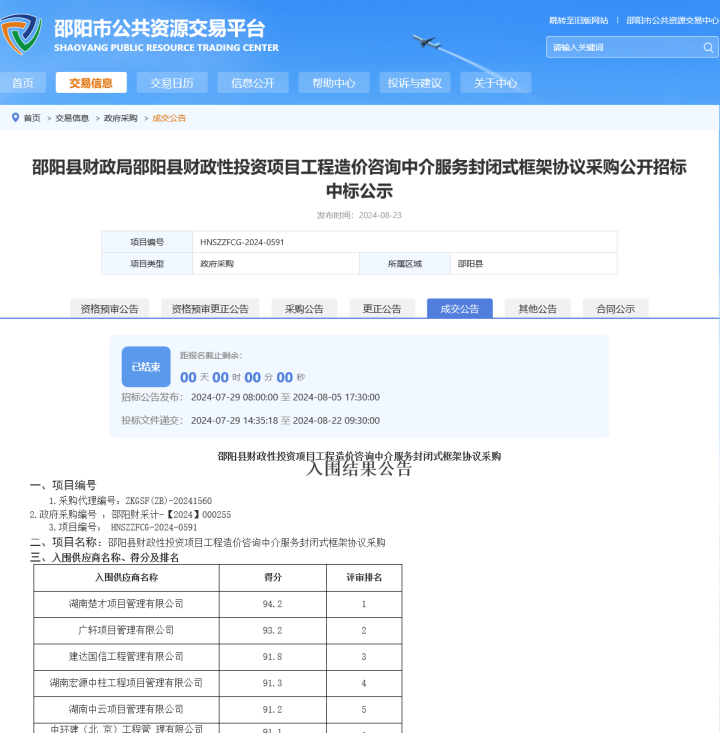The height and width of the screenshot is (733, 720).
Task: Open the 投诉与建议 navigation menu
Action: click(x=415, y=83)
